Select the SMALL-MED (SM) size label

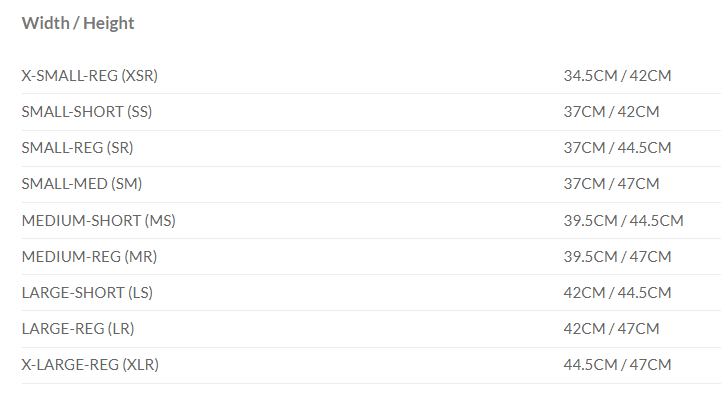pos(80,183)
